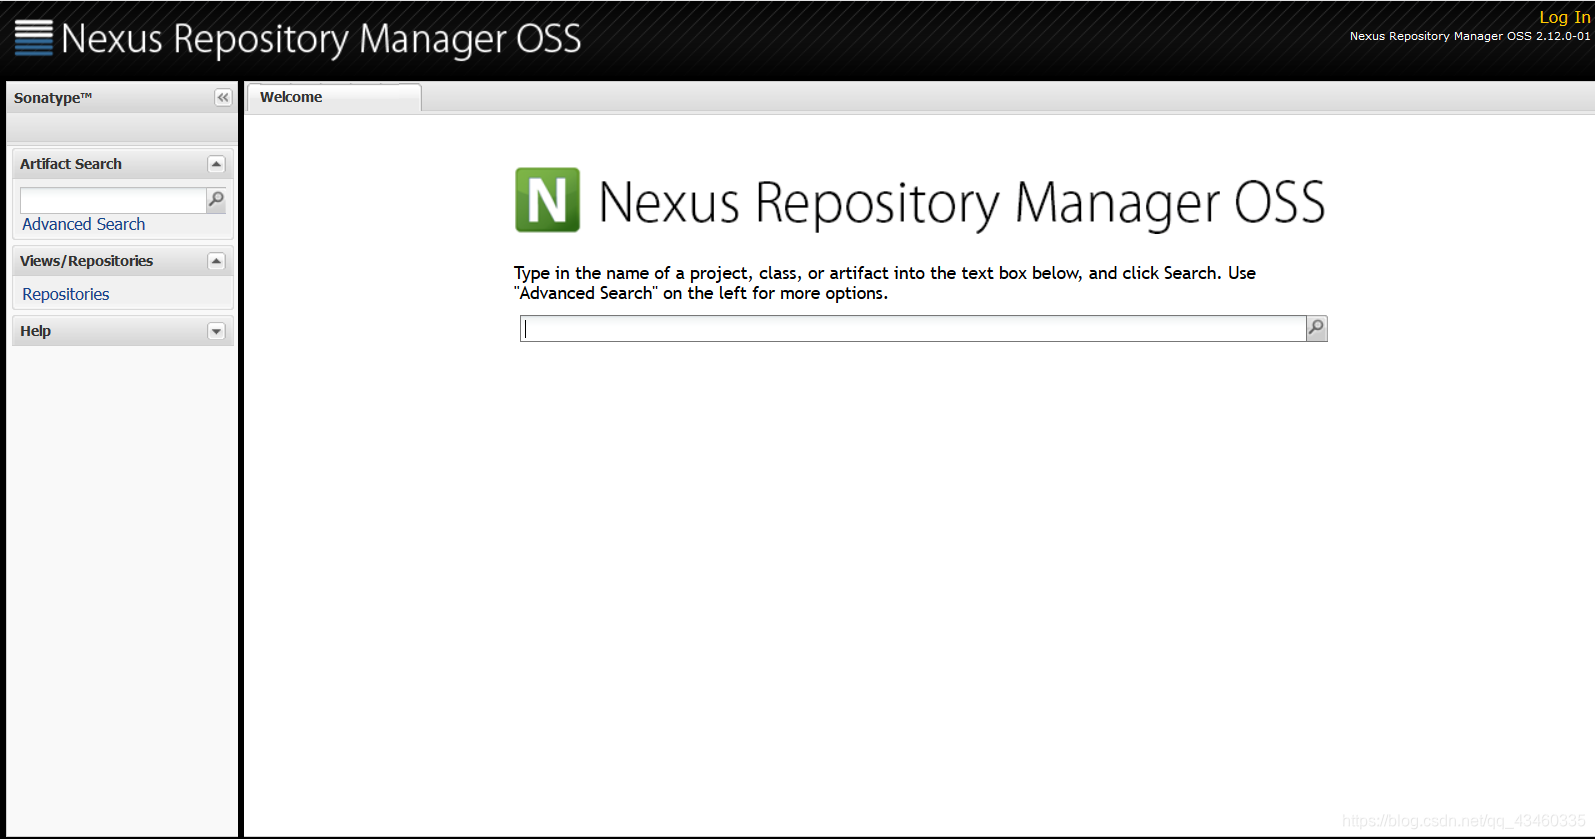Click the Artifact Search panel header
This screenshot has height=839, width=1595.
[x=122, y=164]
